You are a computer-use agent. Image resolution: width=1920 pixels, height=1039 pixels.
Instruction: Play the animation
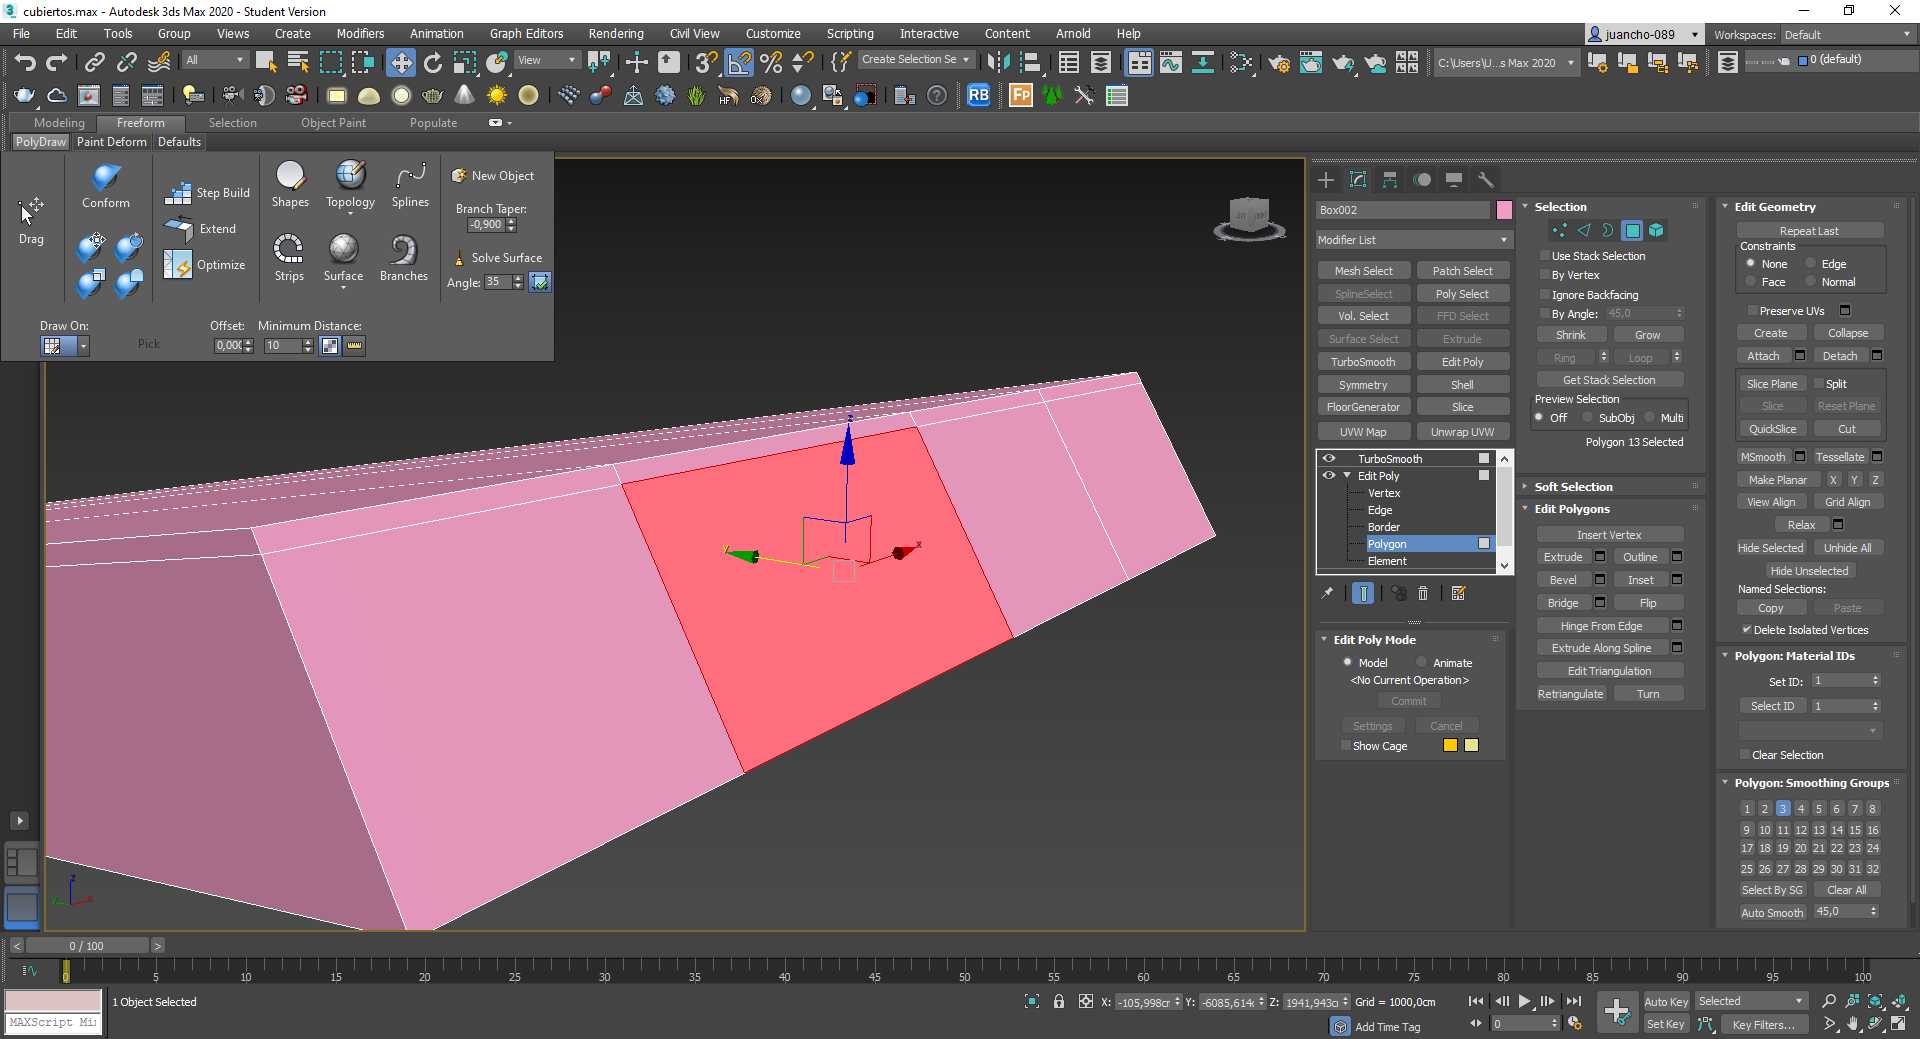[x=1524, y=1001]
